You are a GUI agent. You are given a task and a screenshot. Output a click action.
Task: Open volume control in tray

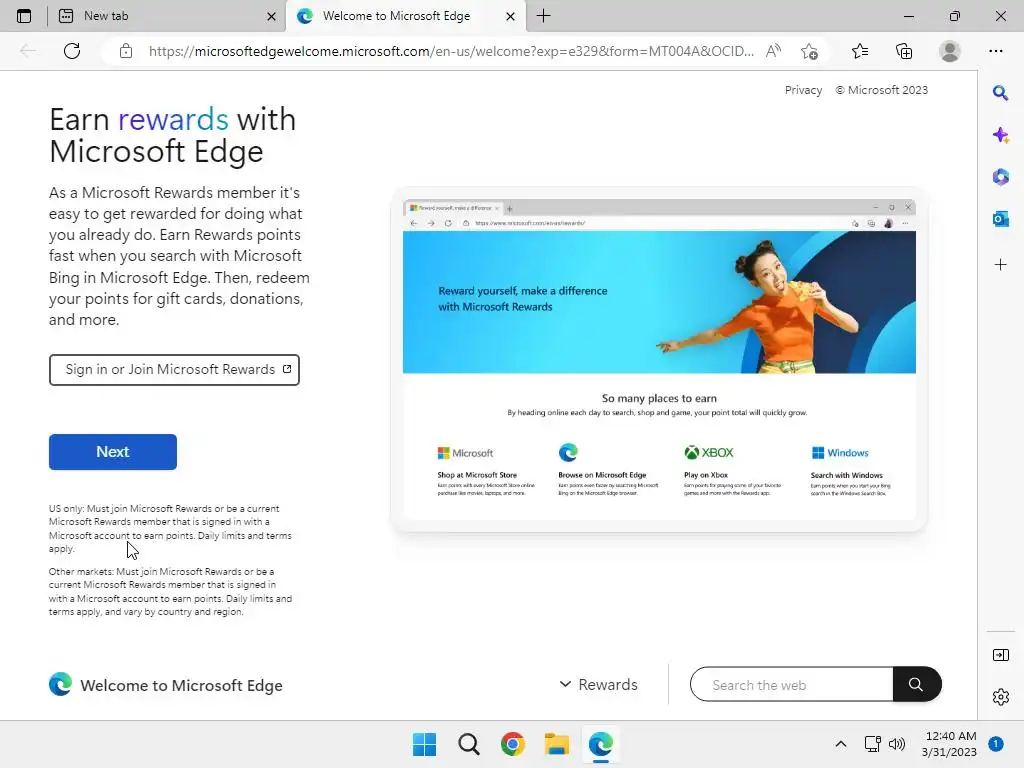(x=897, y=744)
